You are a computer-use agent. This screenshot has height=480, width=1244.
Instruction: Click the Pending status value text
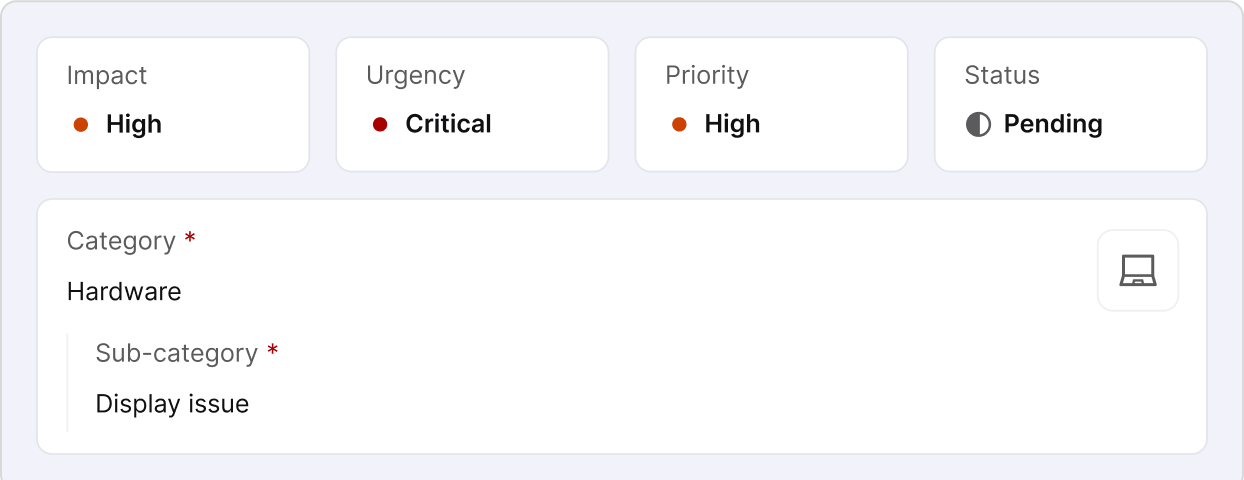(x=1053, y=124)
